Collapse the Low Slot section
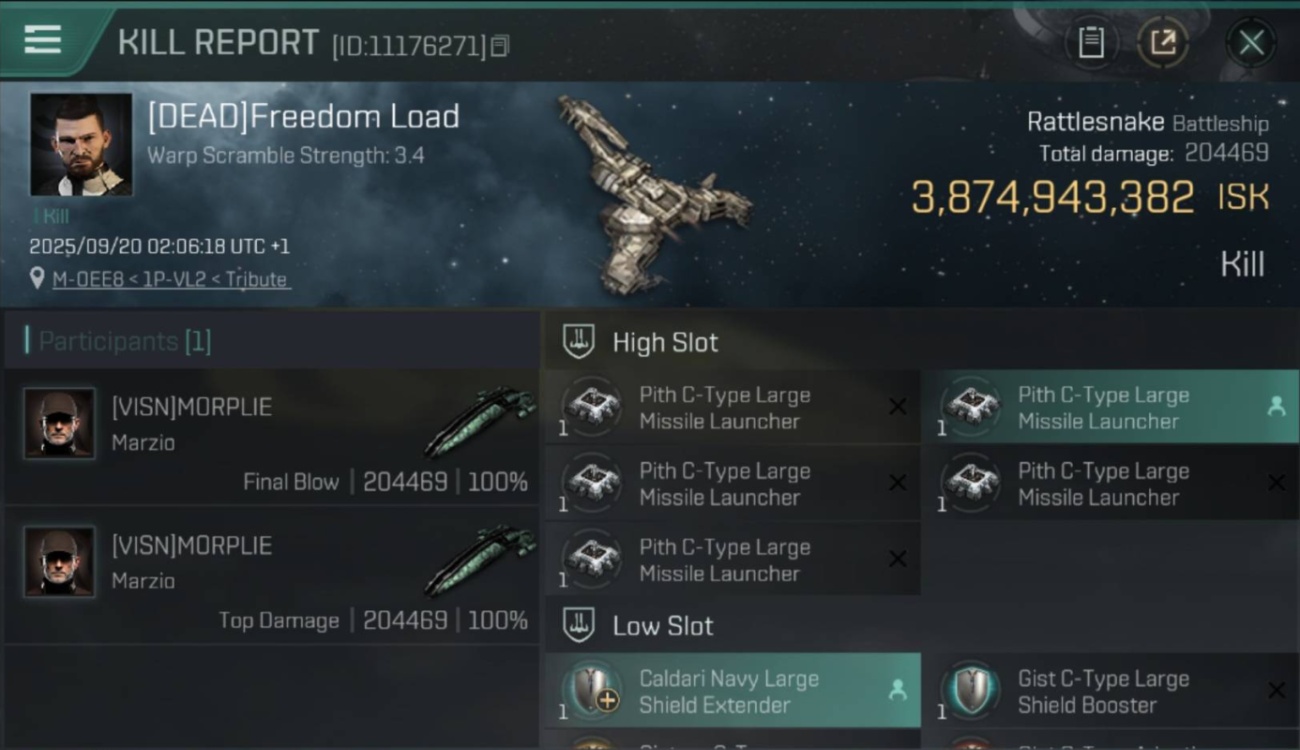Image resolution: width=1300 pixels, height=750 pixels. coord(579,626)
